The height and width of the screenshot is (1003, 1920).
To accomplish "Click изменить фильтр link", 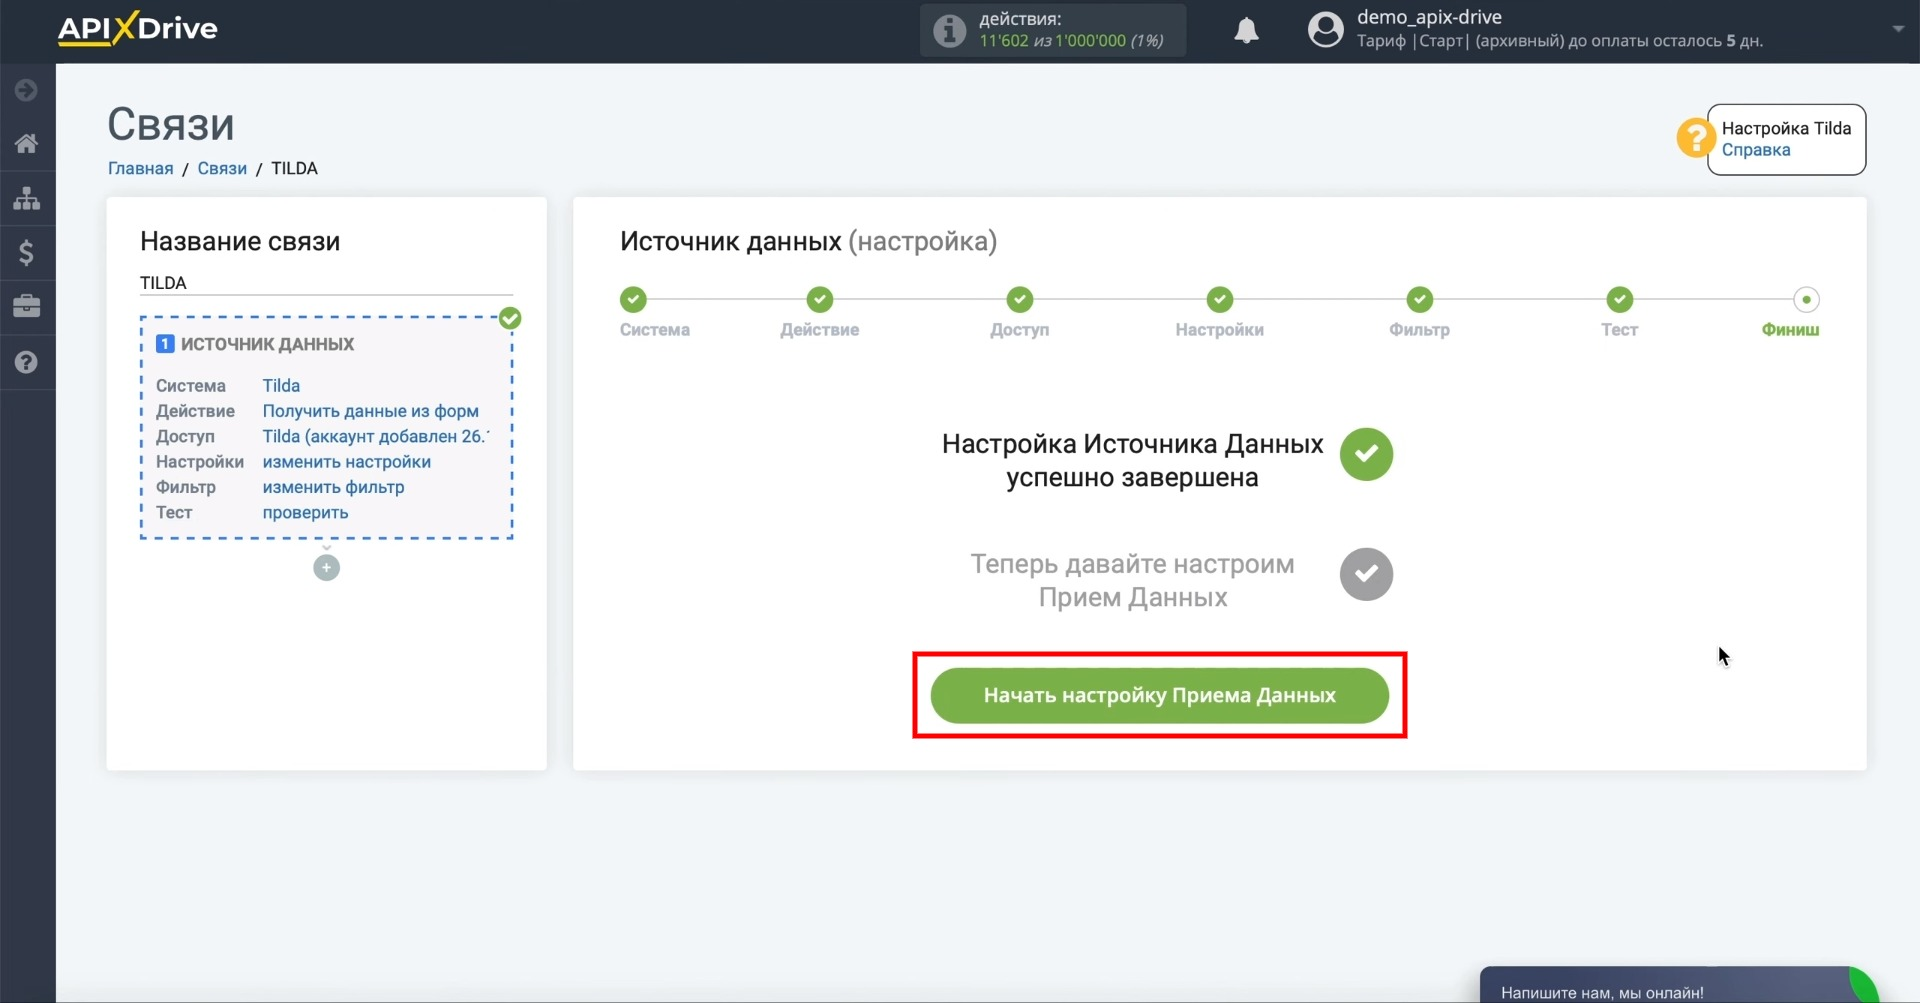I will (x=334, y=487).
